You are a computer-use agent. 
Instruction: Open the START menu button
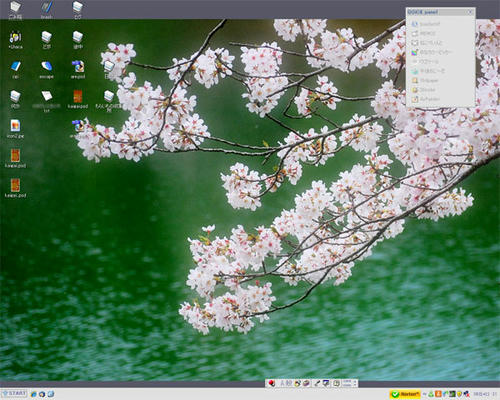14,394
